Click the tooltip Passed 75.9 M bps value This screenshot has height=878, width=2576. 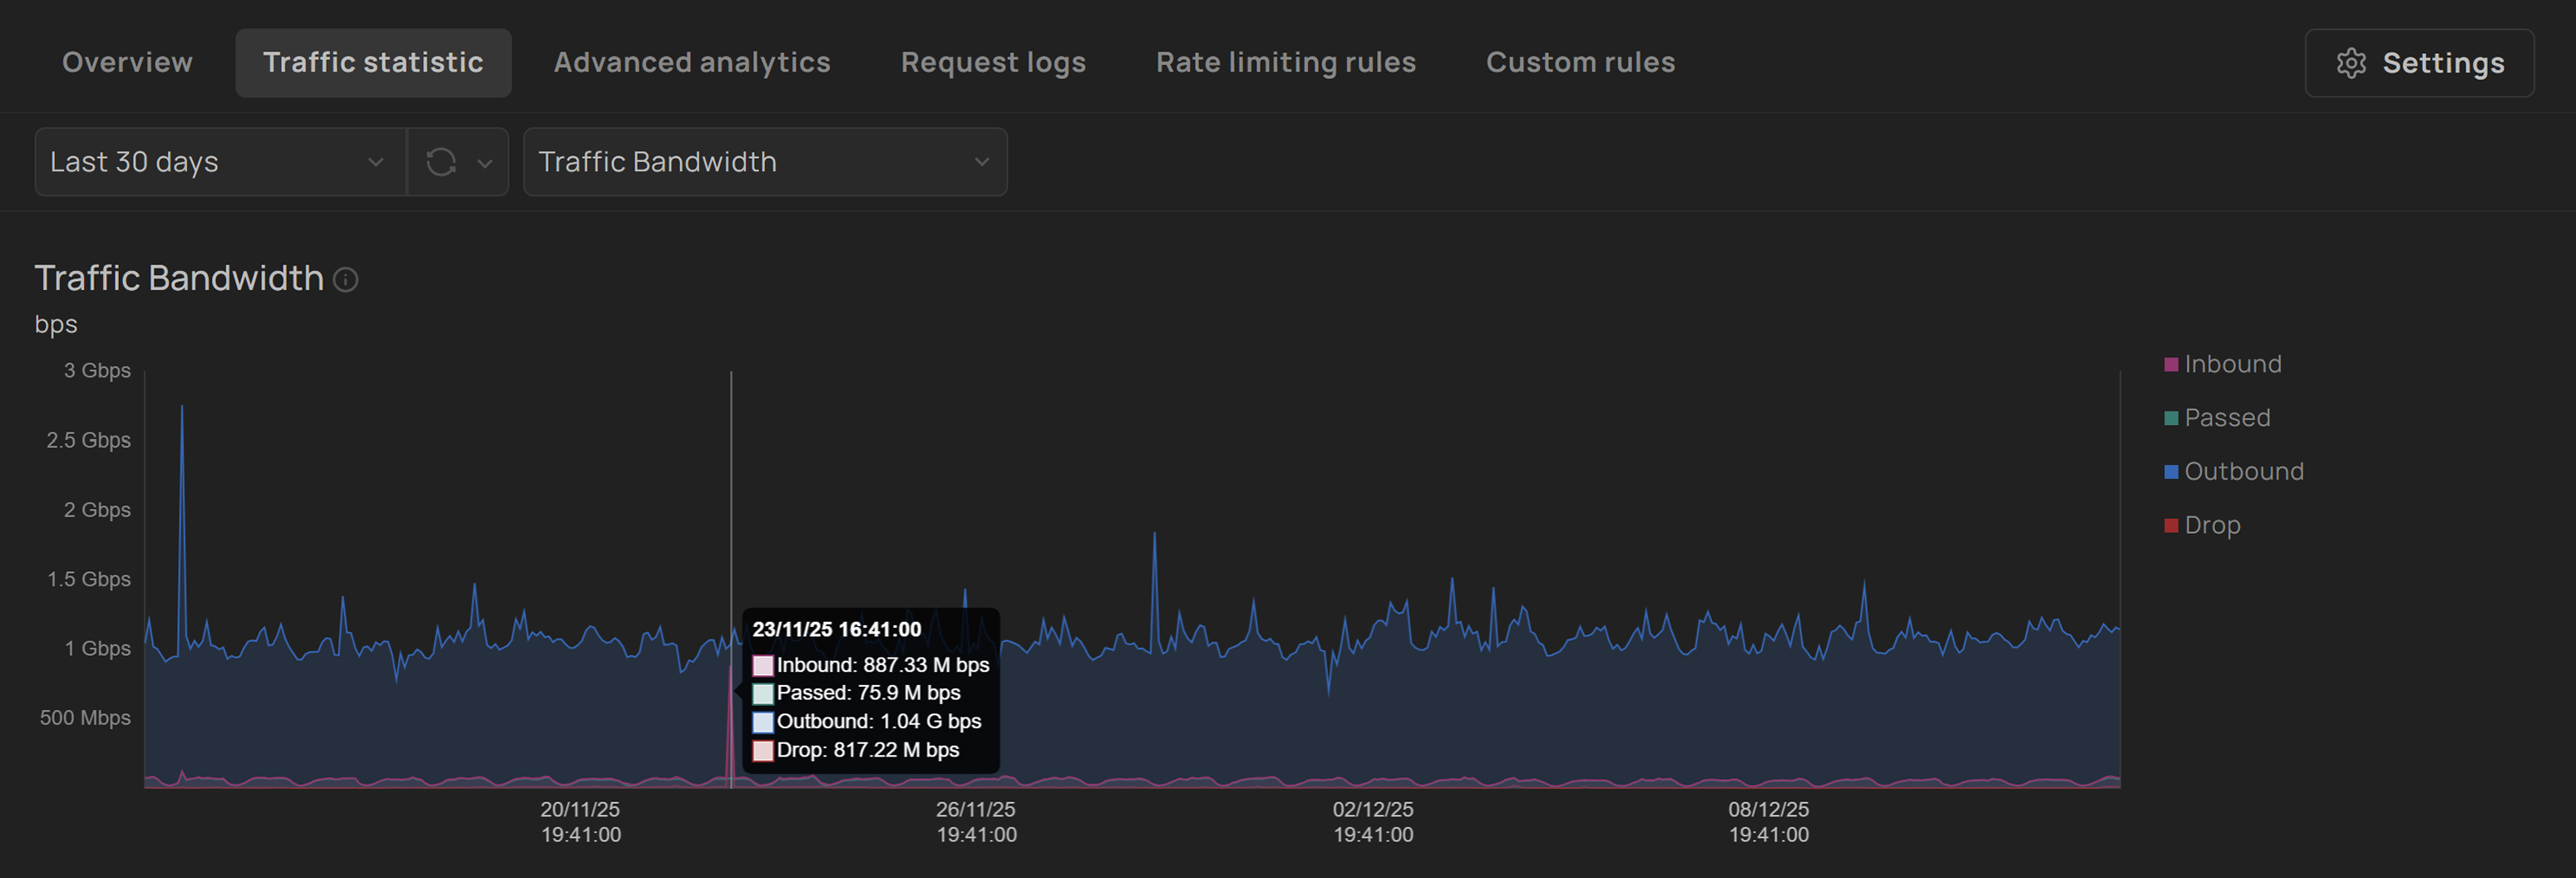868,693
